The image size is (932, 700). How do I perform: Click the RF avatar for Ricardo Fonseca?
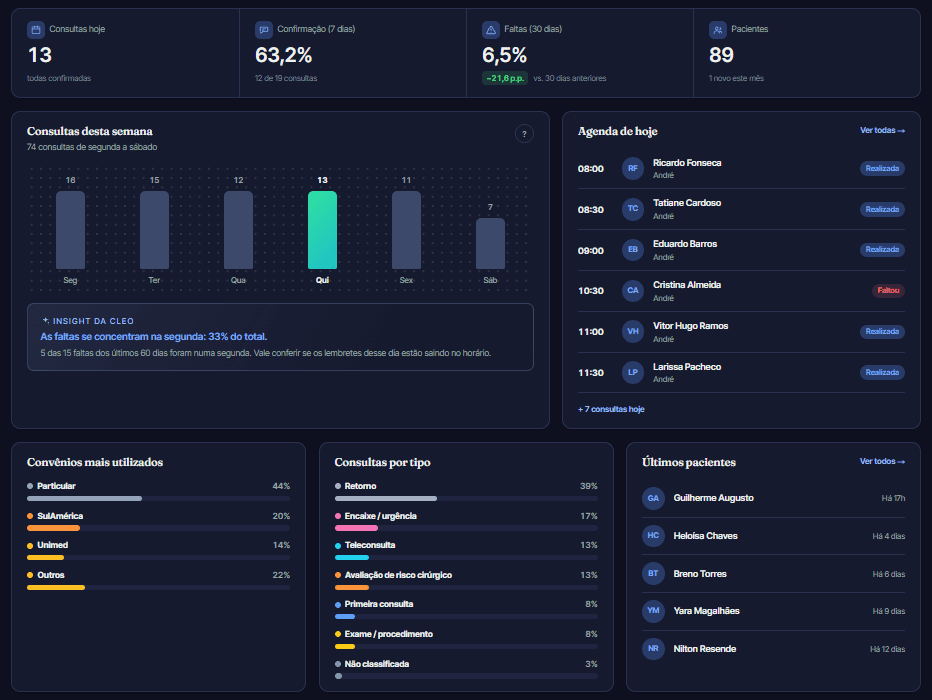point(633,168)
